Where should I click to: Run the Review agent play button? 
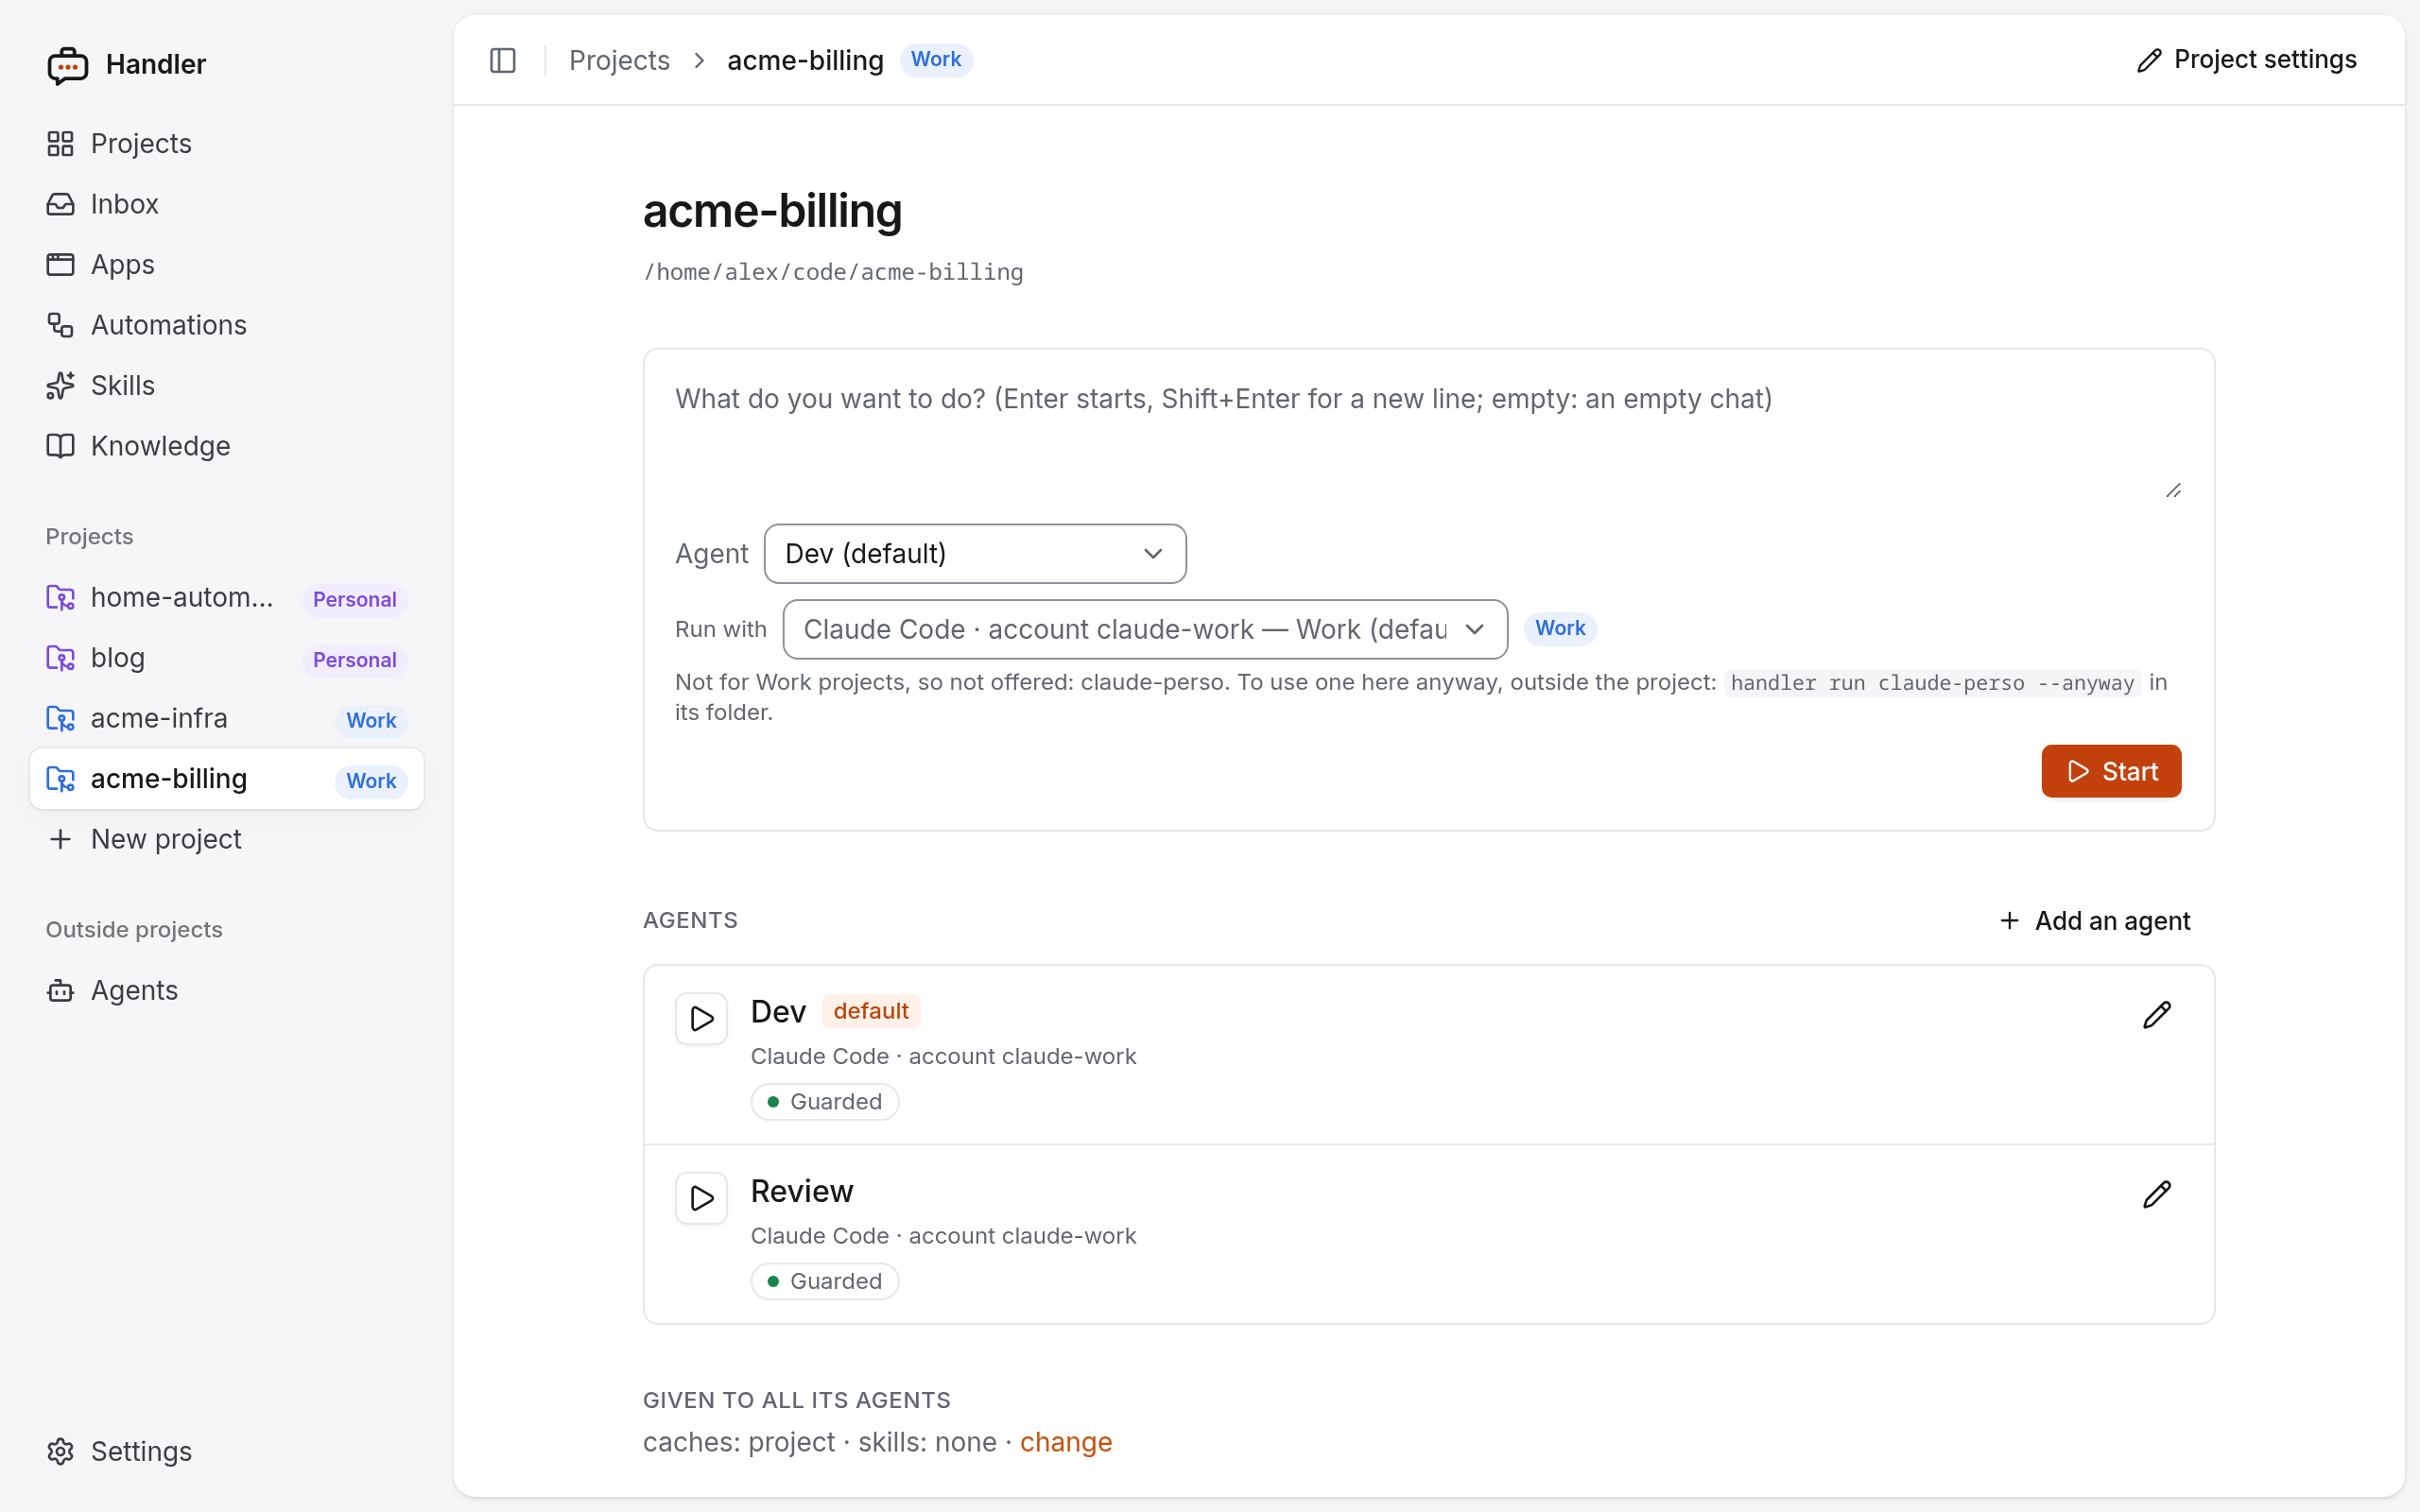701,1198
